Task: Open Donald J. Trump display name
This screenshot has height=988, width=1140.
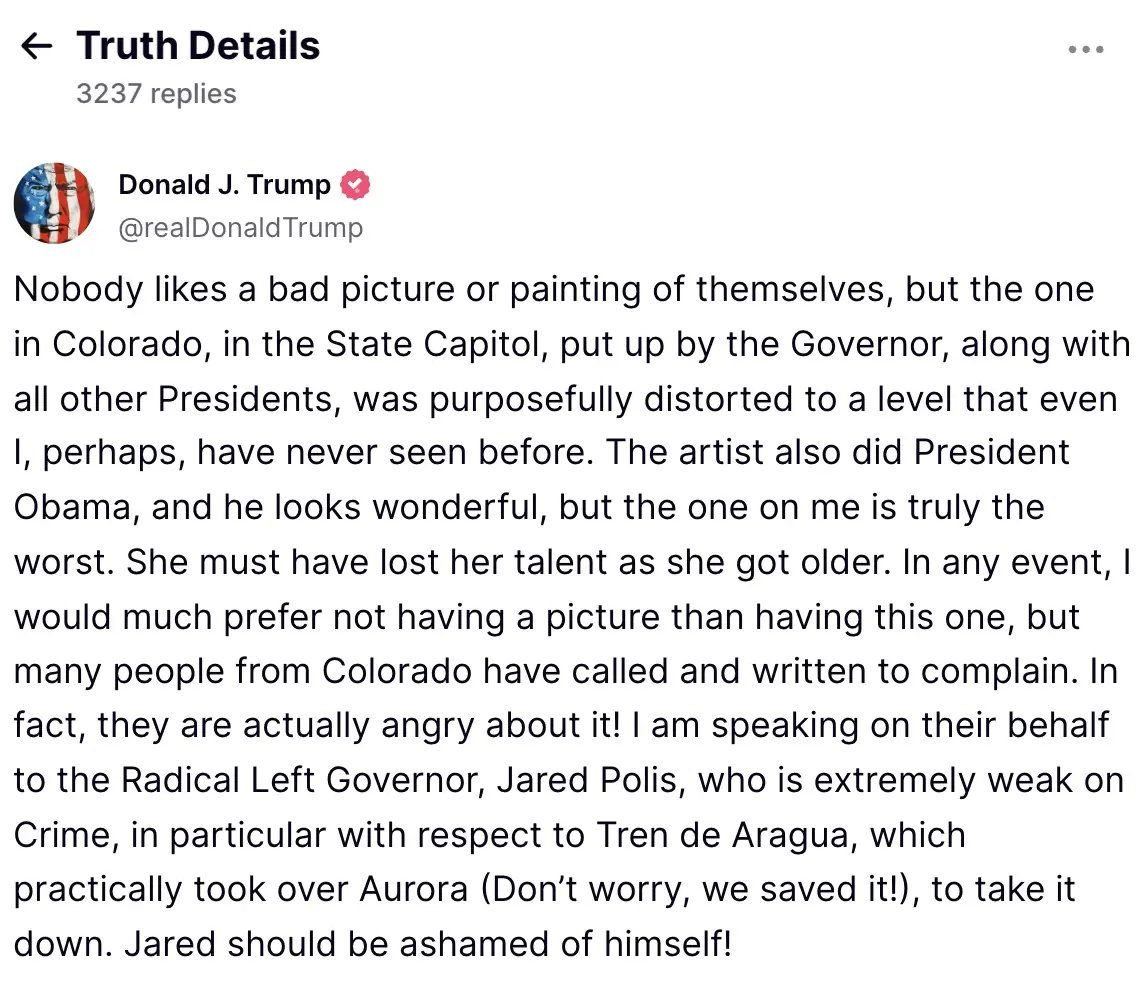Action: [224, 185]
